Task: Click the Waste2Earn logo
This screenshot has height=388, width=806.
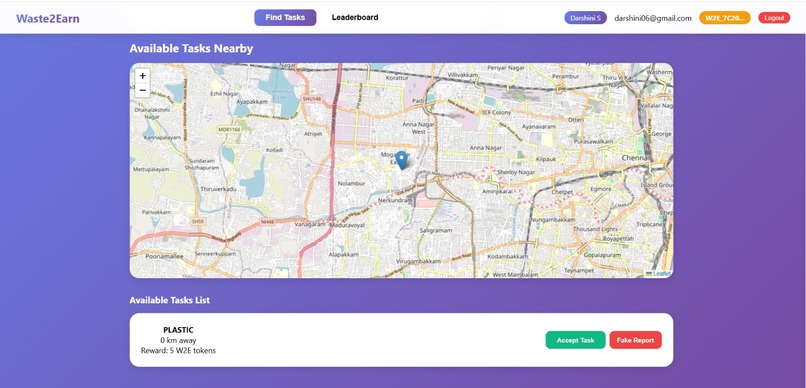Action: (x=48, y=19)
